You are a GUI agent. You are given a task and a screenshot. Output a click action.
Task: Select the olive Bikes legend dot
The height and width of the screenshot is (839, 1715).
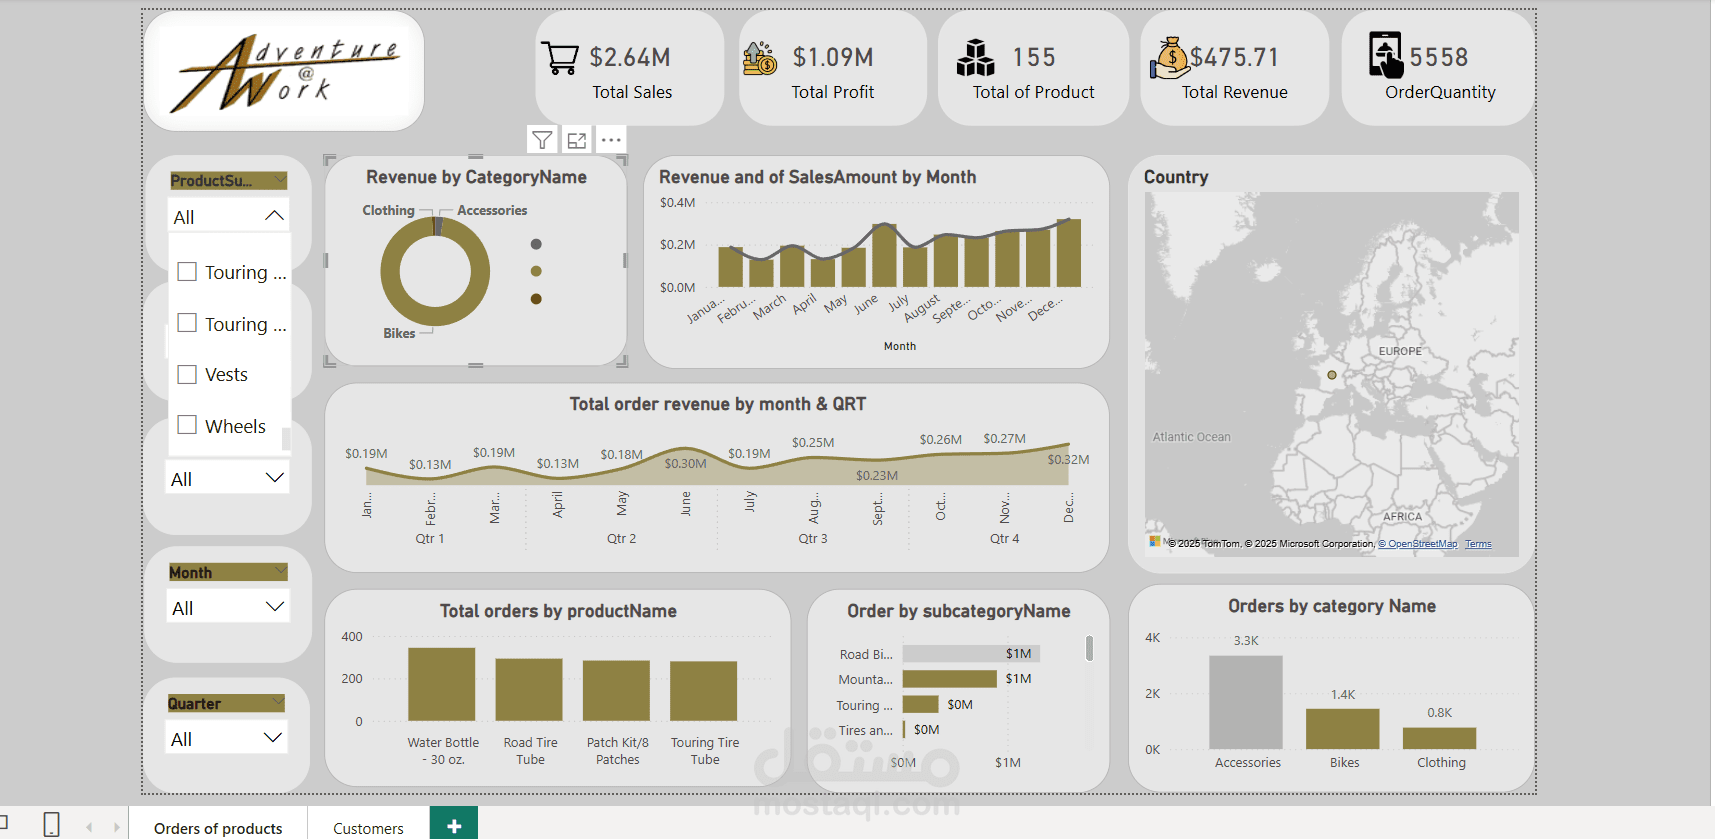[536, 271]
